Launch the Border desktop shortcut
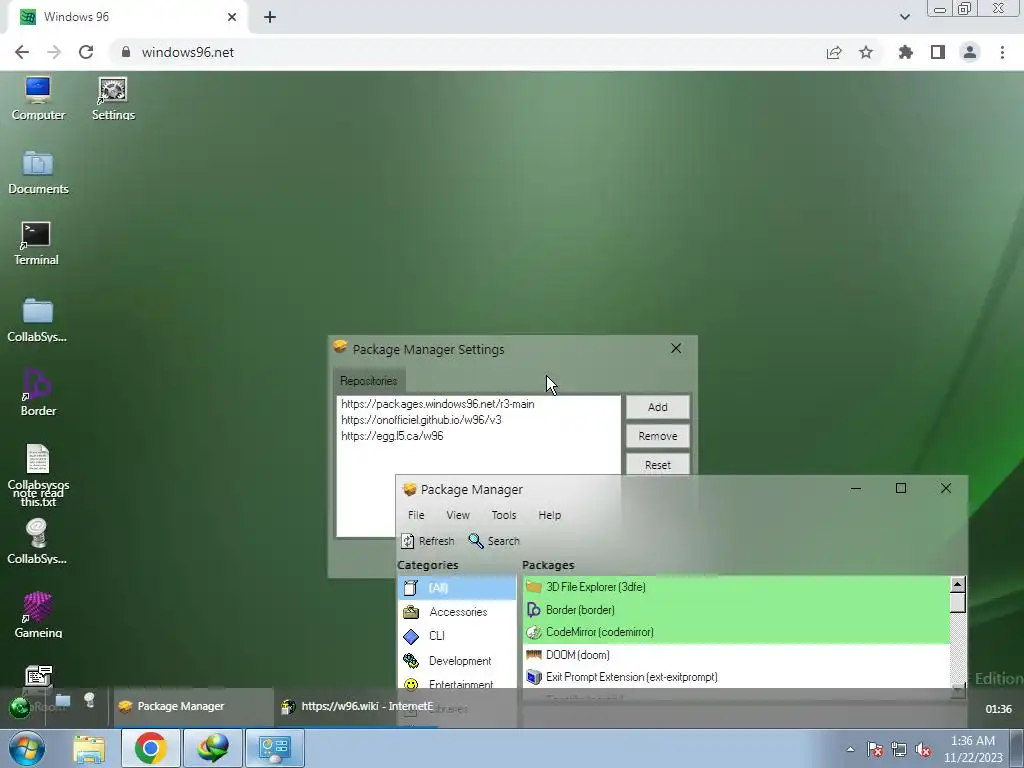 click(x=38, y=392)
